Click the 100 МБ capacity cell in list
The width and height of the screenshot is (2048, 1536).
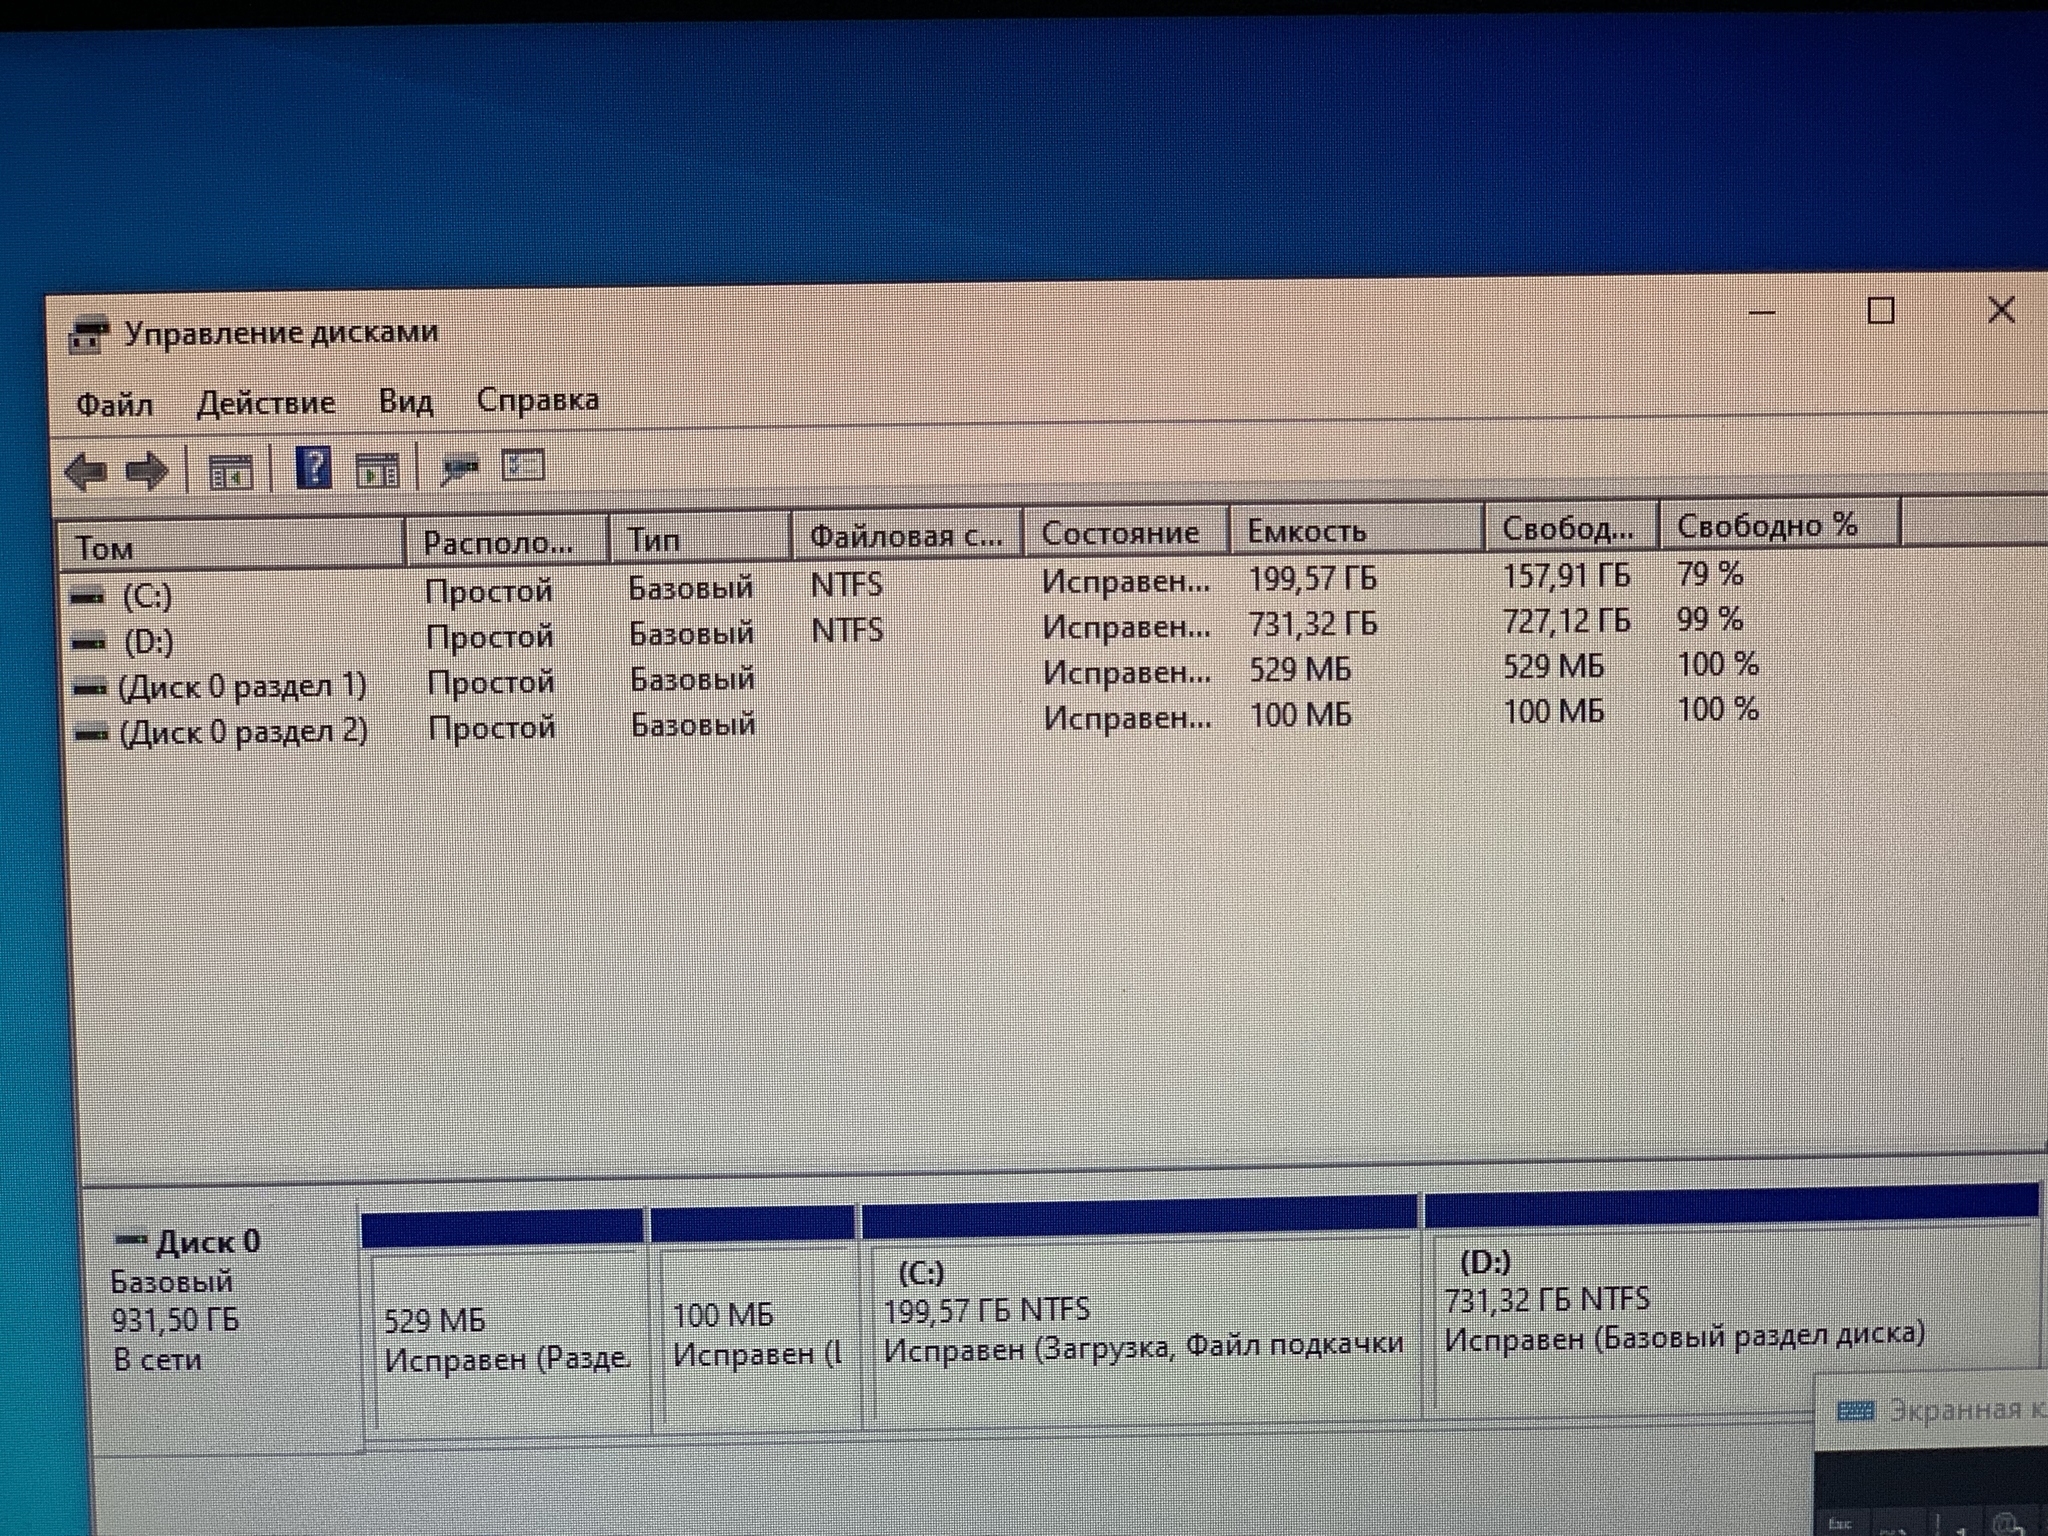(1300, 715)
